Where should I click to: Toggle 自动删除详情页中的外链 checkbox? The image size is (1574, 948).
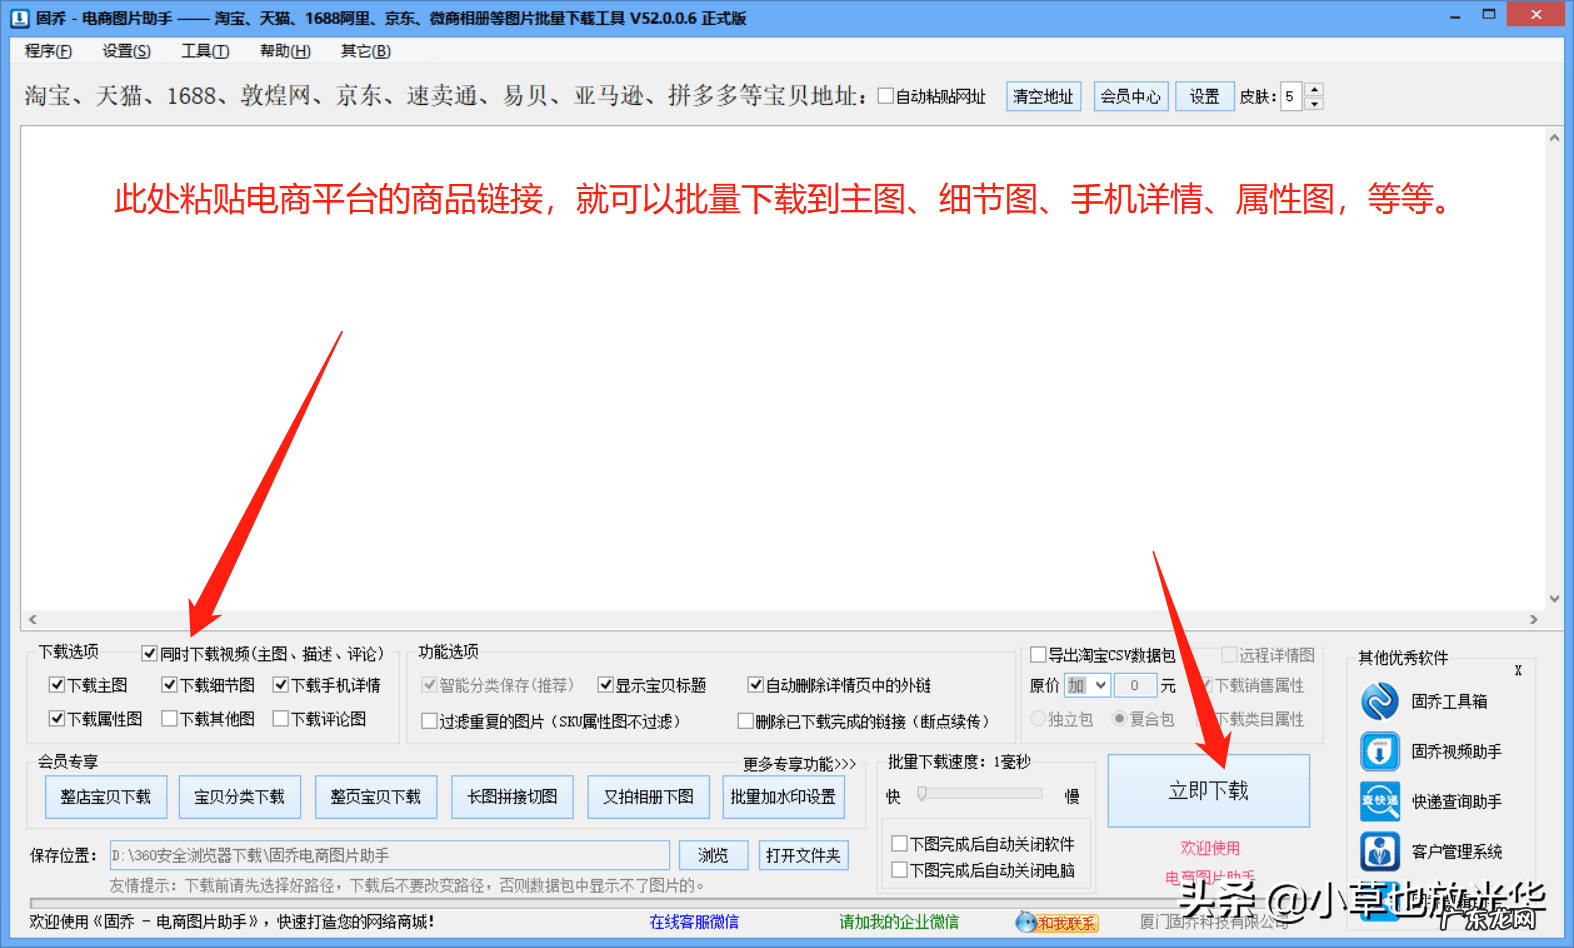tap(756, 685)
